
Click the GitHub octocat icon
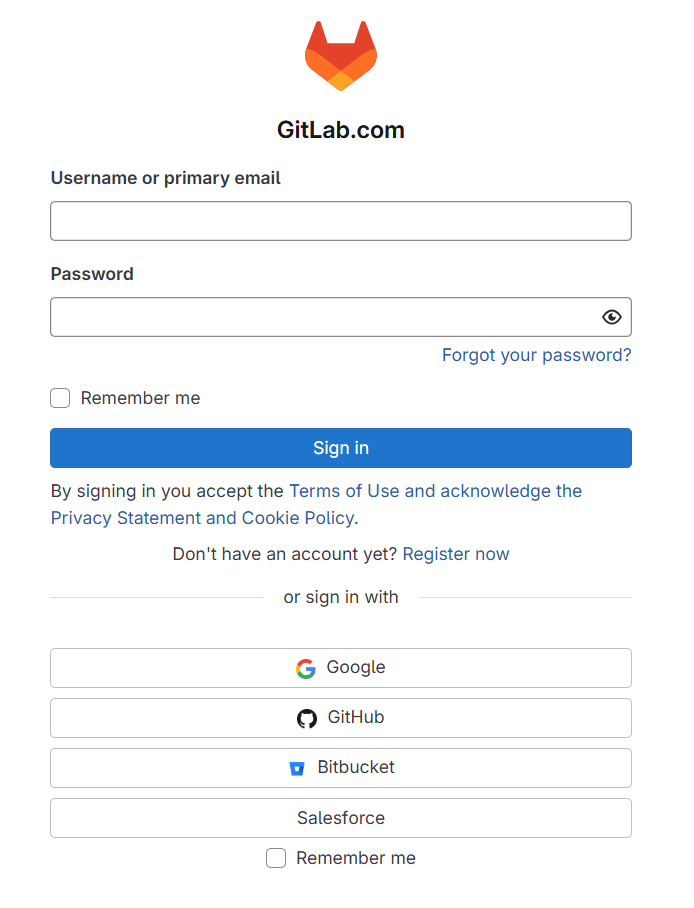pyautogui.click(x=307, y=719)
